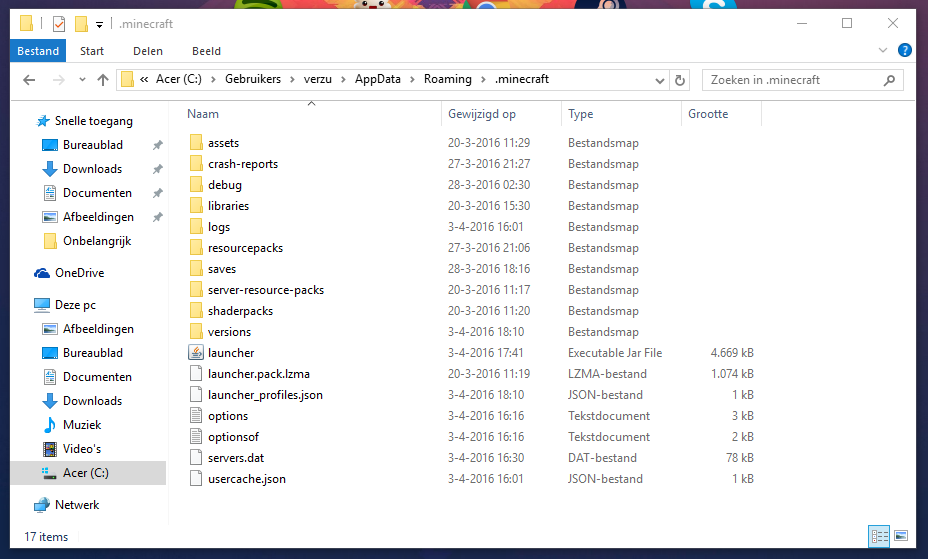The height and width of the screenshot is (559, 928).
Task: Expand AppData breadcrumb subfolder arrow
Action: click(413, 79)
